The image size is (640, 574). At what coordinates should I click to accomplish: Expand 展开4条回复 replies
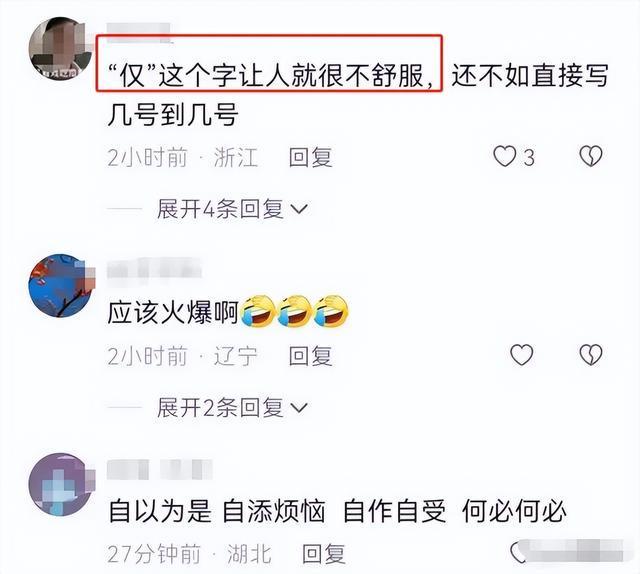[x=220, y=209]
